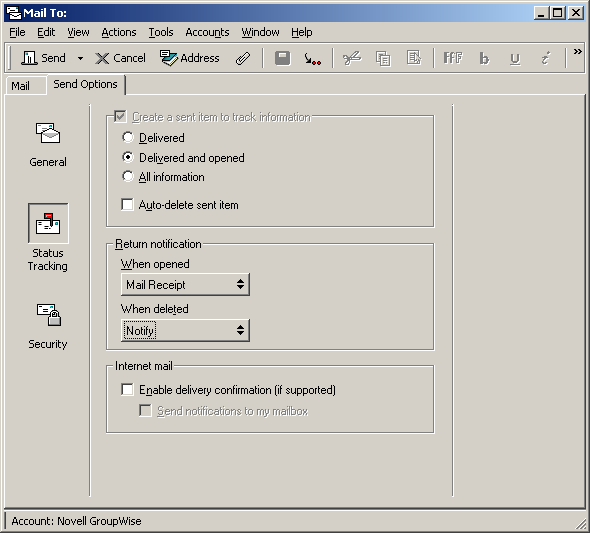
Task: Expand the toolbar overflow chevron
Action: pyautogui.click(x=578, y=52)
